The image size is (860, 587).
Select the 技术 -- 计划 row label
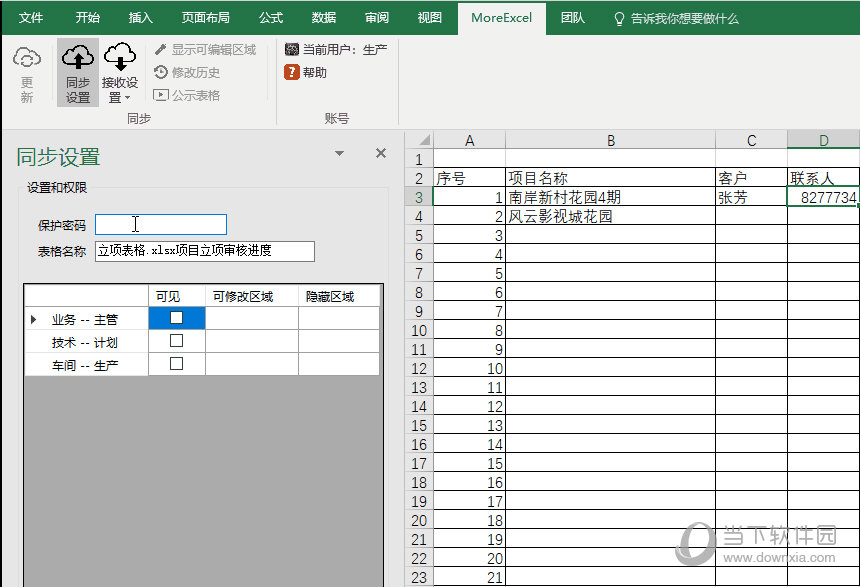tap(86, 342)
